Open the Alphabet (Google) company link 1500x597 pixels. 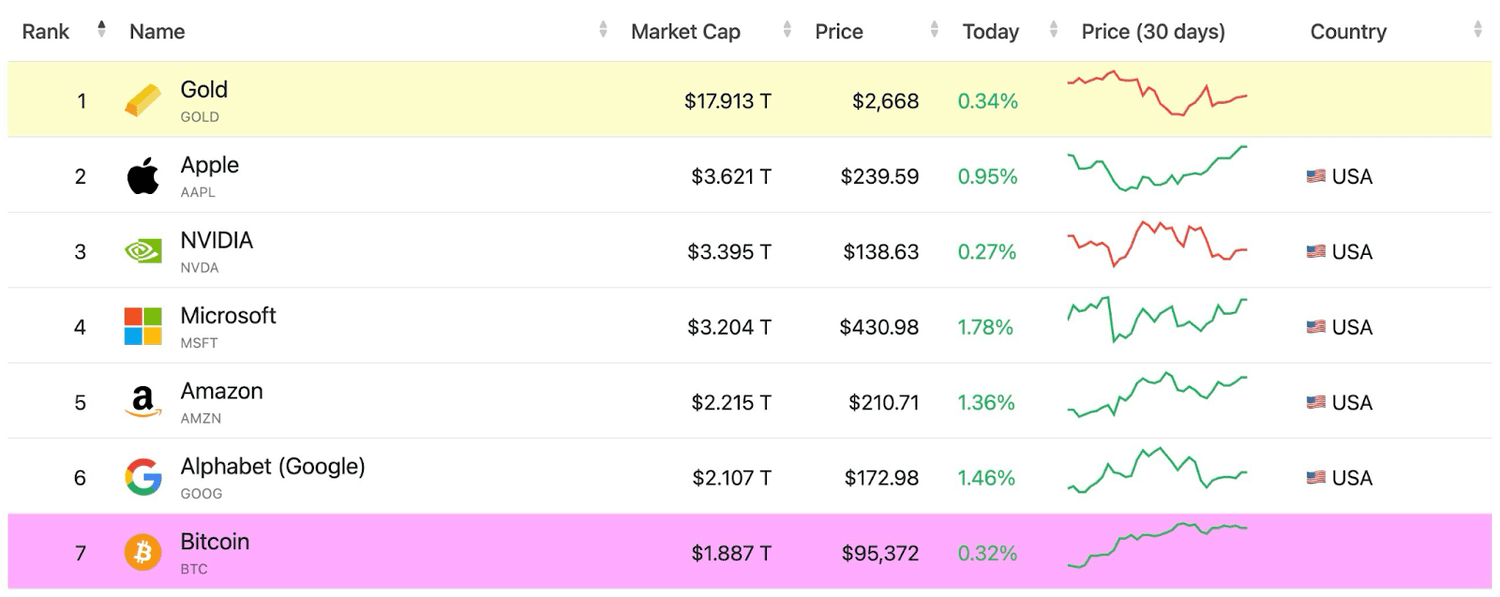click(x=272, y=466)
